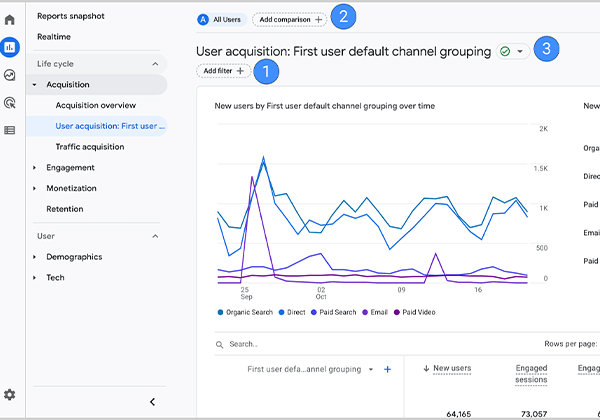Open the Configure table icon in left rail
600x420 pixels.
point(10,130)
